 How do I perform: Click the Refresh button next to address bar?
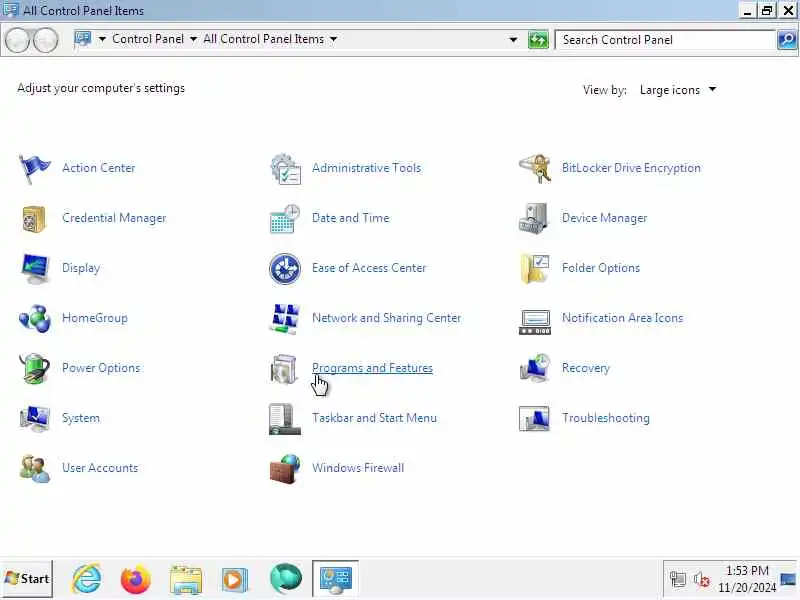pos(538,39)
